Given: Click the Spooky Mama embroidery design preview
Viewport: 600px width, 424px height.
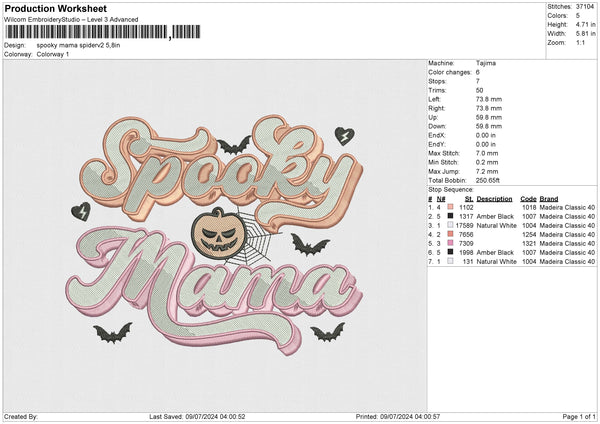Looking at the screenshot, I should (x=214, y=235).
